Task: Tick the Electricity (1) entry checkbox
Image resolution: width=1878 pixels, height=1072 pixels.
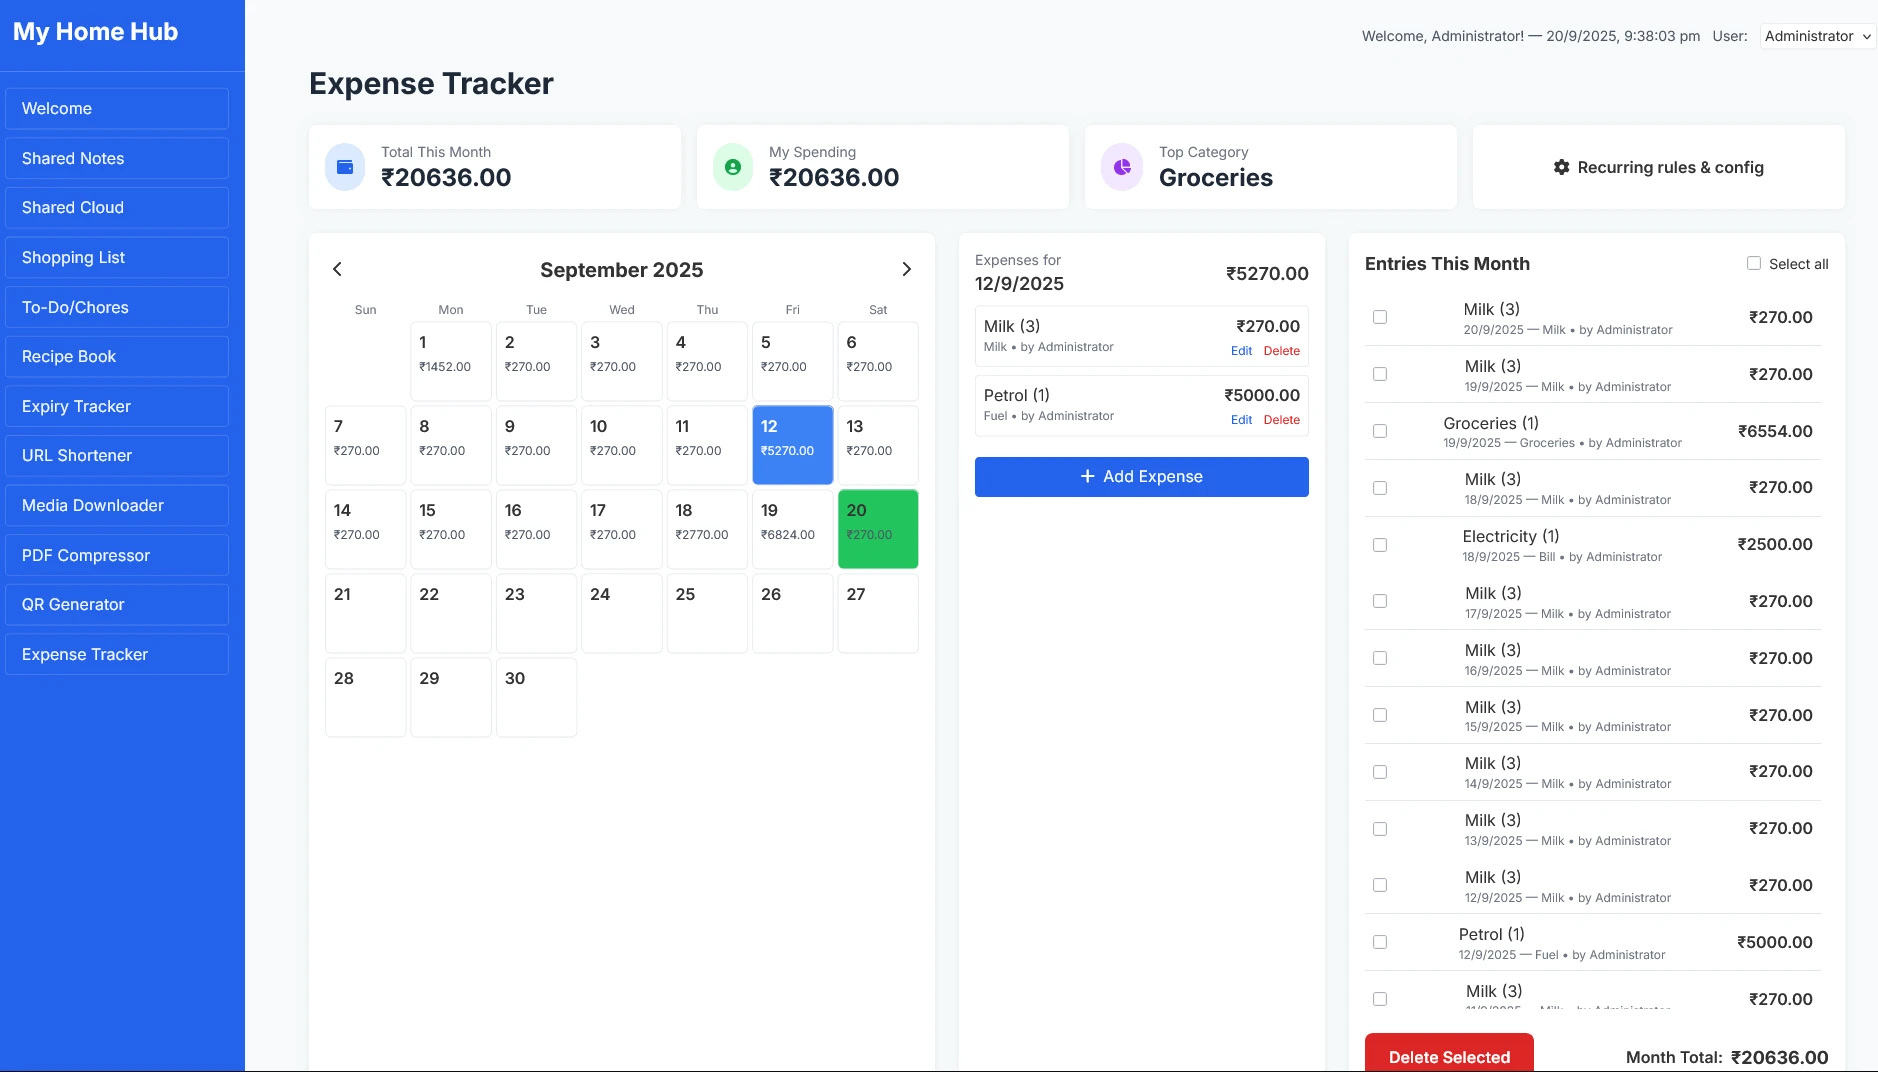Action: (x=1380, y=545)
